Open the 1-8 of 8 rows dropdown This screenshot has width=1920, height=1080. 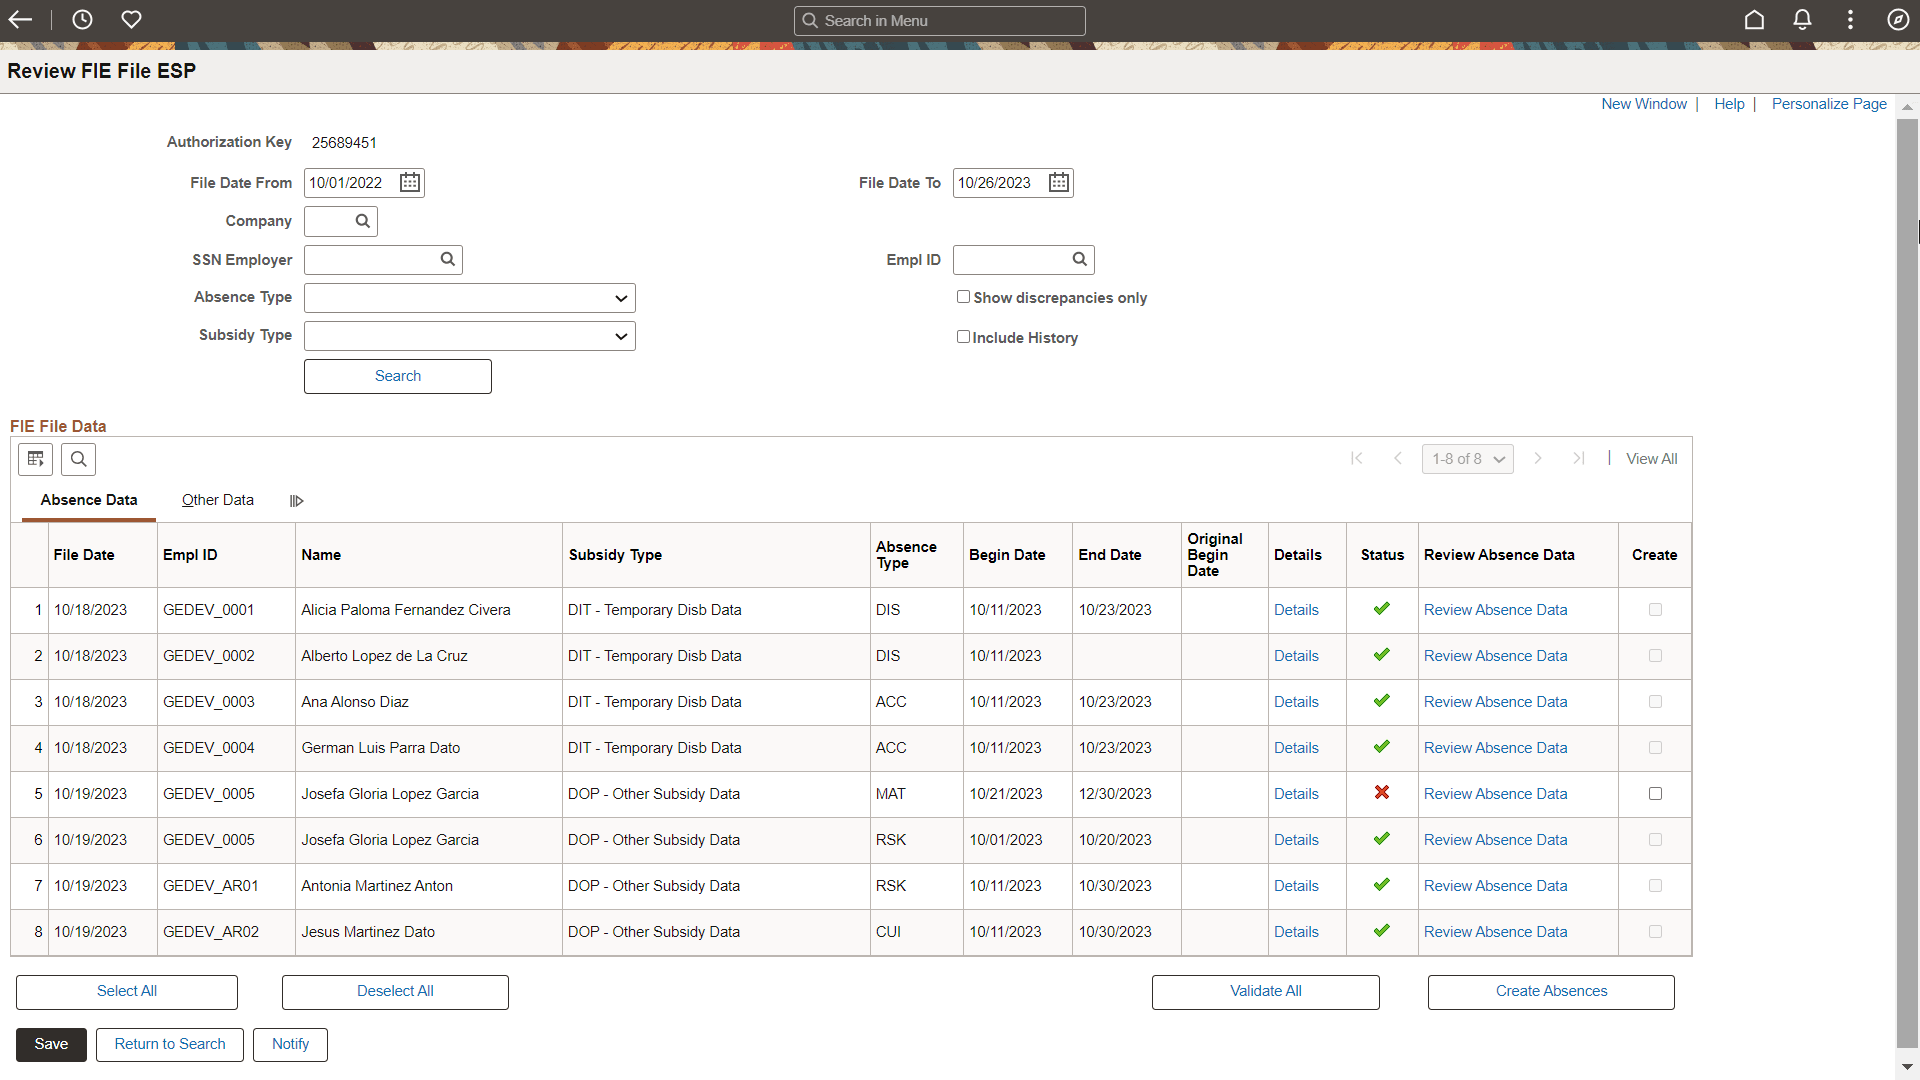(x=1467, y=459)
